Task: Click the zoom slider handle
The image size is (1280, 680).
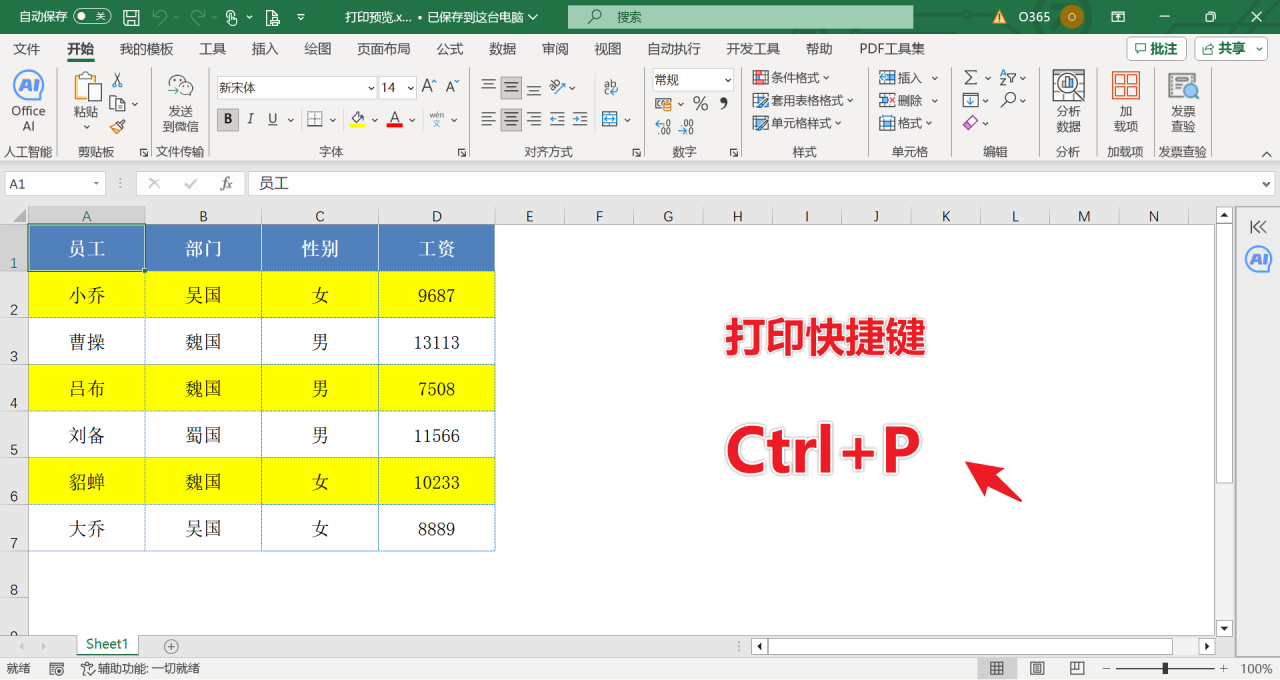Action: [x=1165, y=669]
